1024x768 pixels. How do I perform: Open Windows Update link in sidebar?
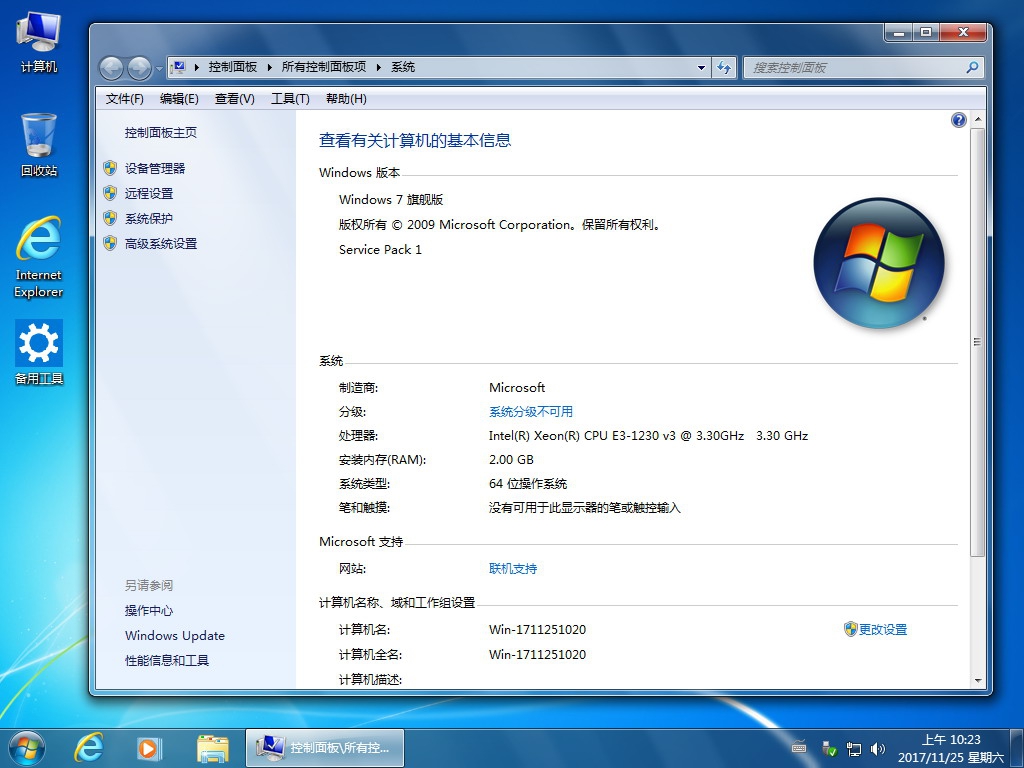pos(174,635)
